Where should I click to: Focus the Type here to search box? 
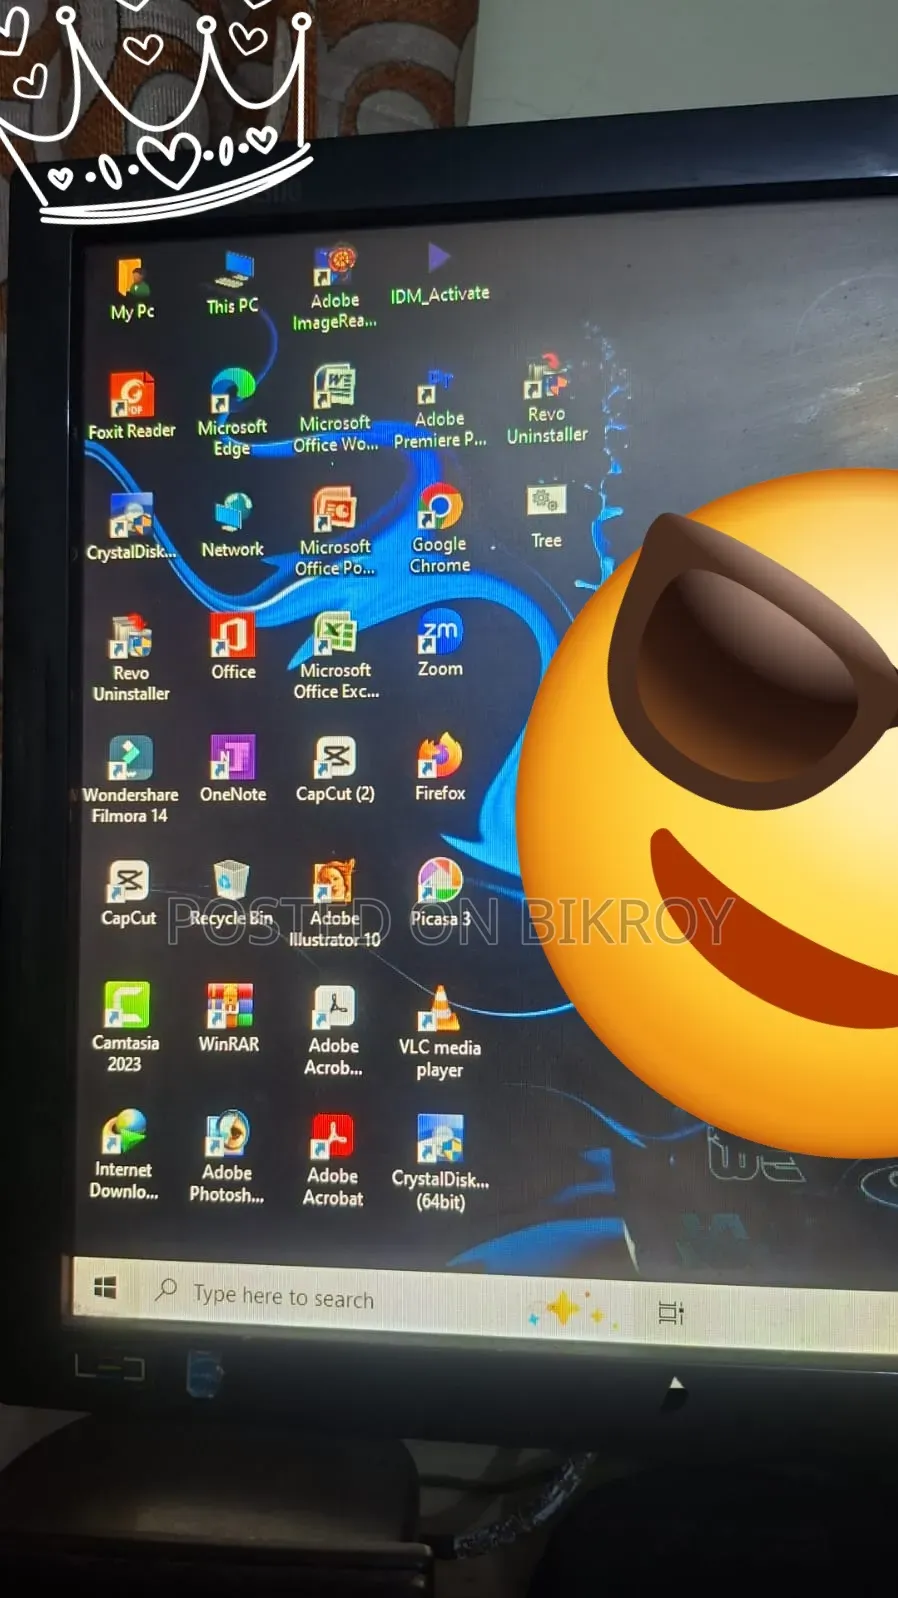(x=330, y=1298)
